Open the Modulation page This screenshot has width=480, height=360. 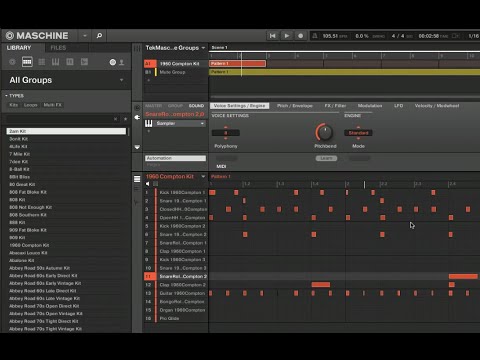370,106
